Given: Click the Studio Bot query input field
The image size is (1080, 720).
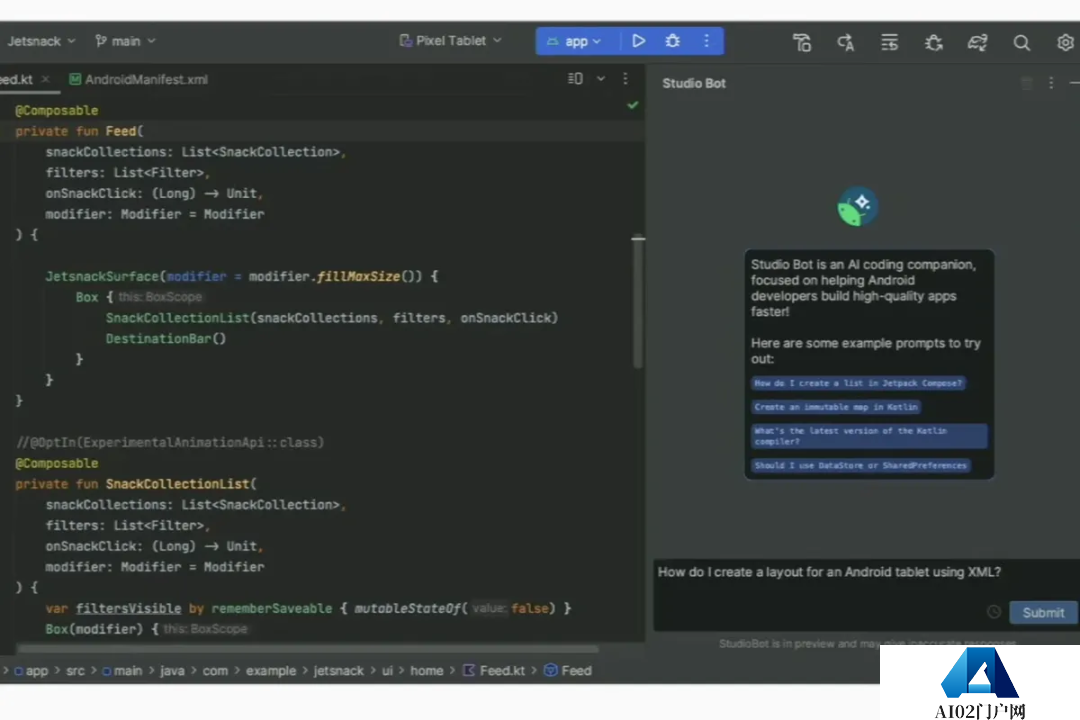Looking at the screenshot, I should (865, 595).
